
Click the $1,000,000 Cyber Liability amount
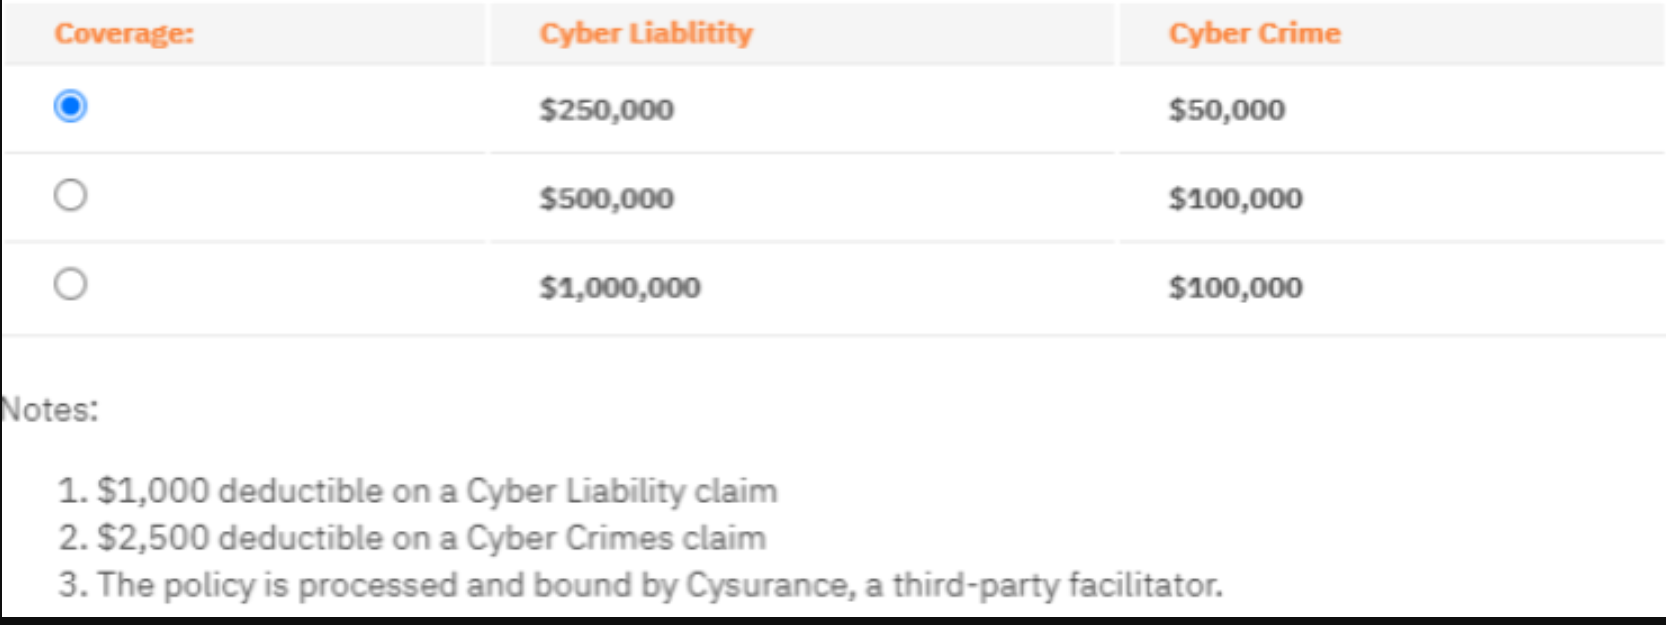coord(620,288)
